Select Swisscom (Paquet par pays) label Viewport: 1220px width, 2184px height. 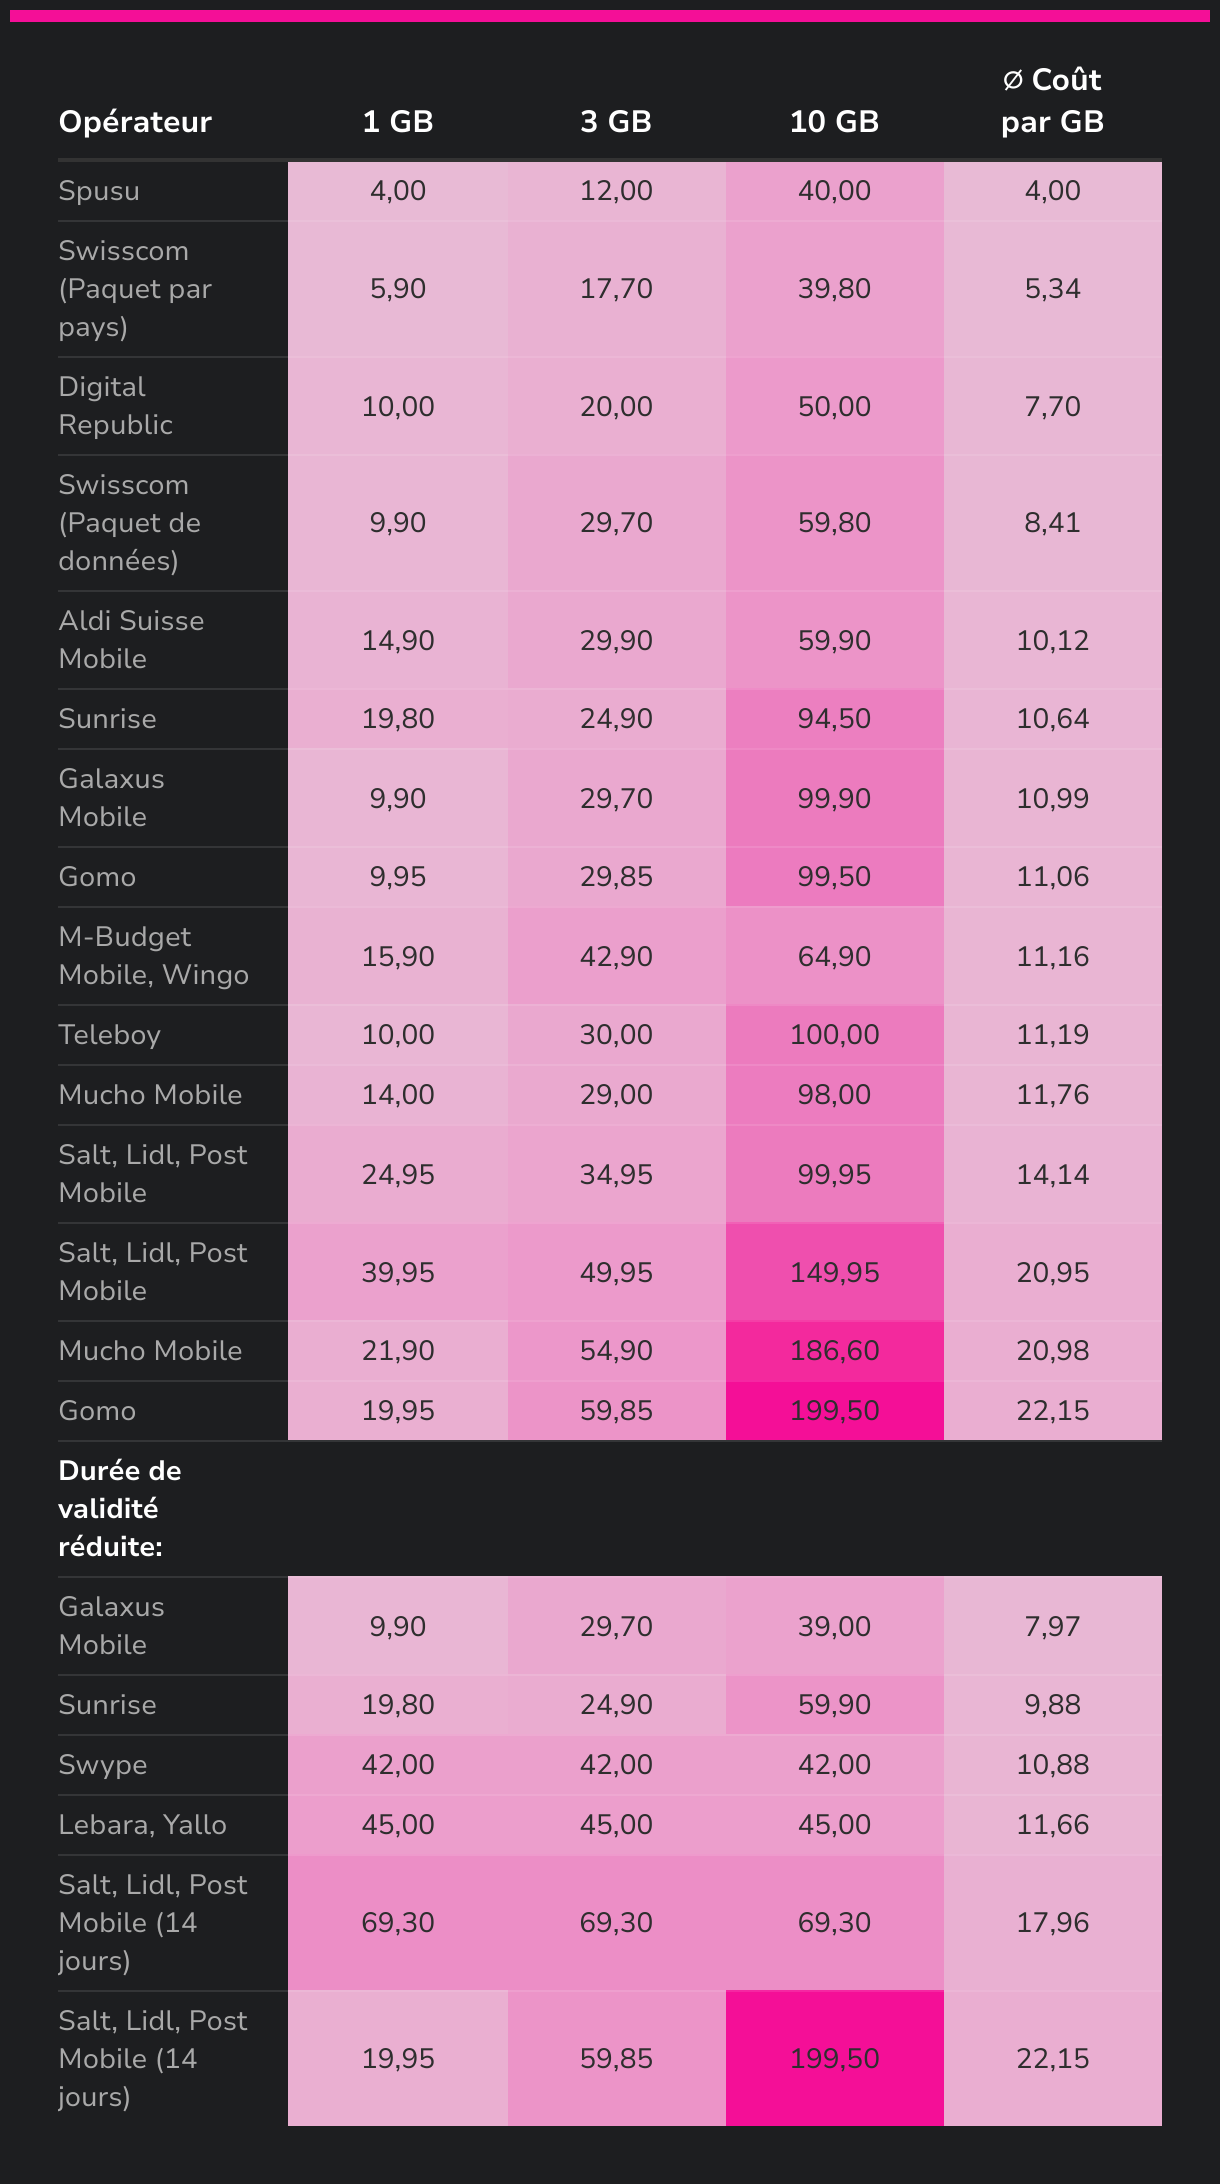tap(135, 289)
